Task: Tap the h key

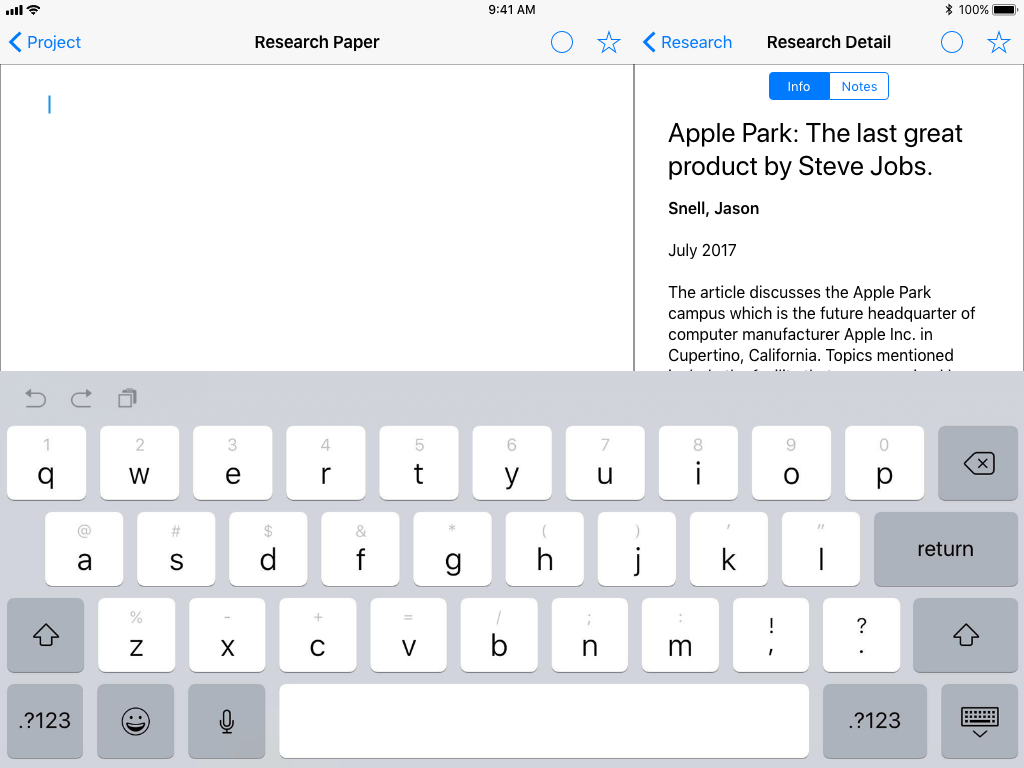Action: [545, 549]
